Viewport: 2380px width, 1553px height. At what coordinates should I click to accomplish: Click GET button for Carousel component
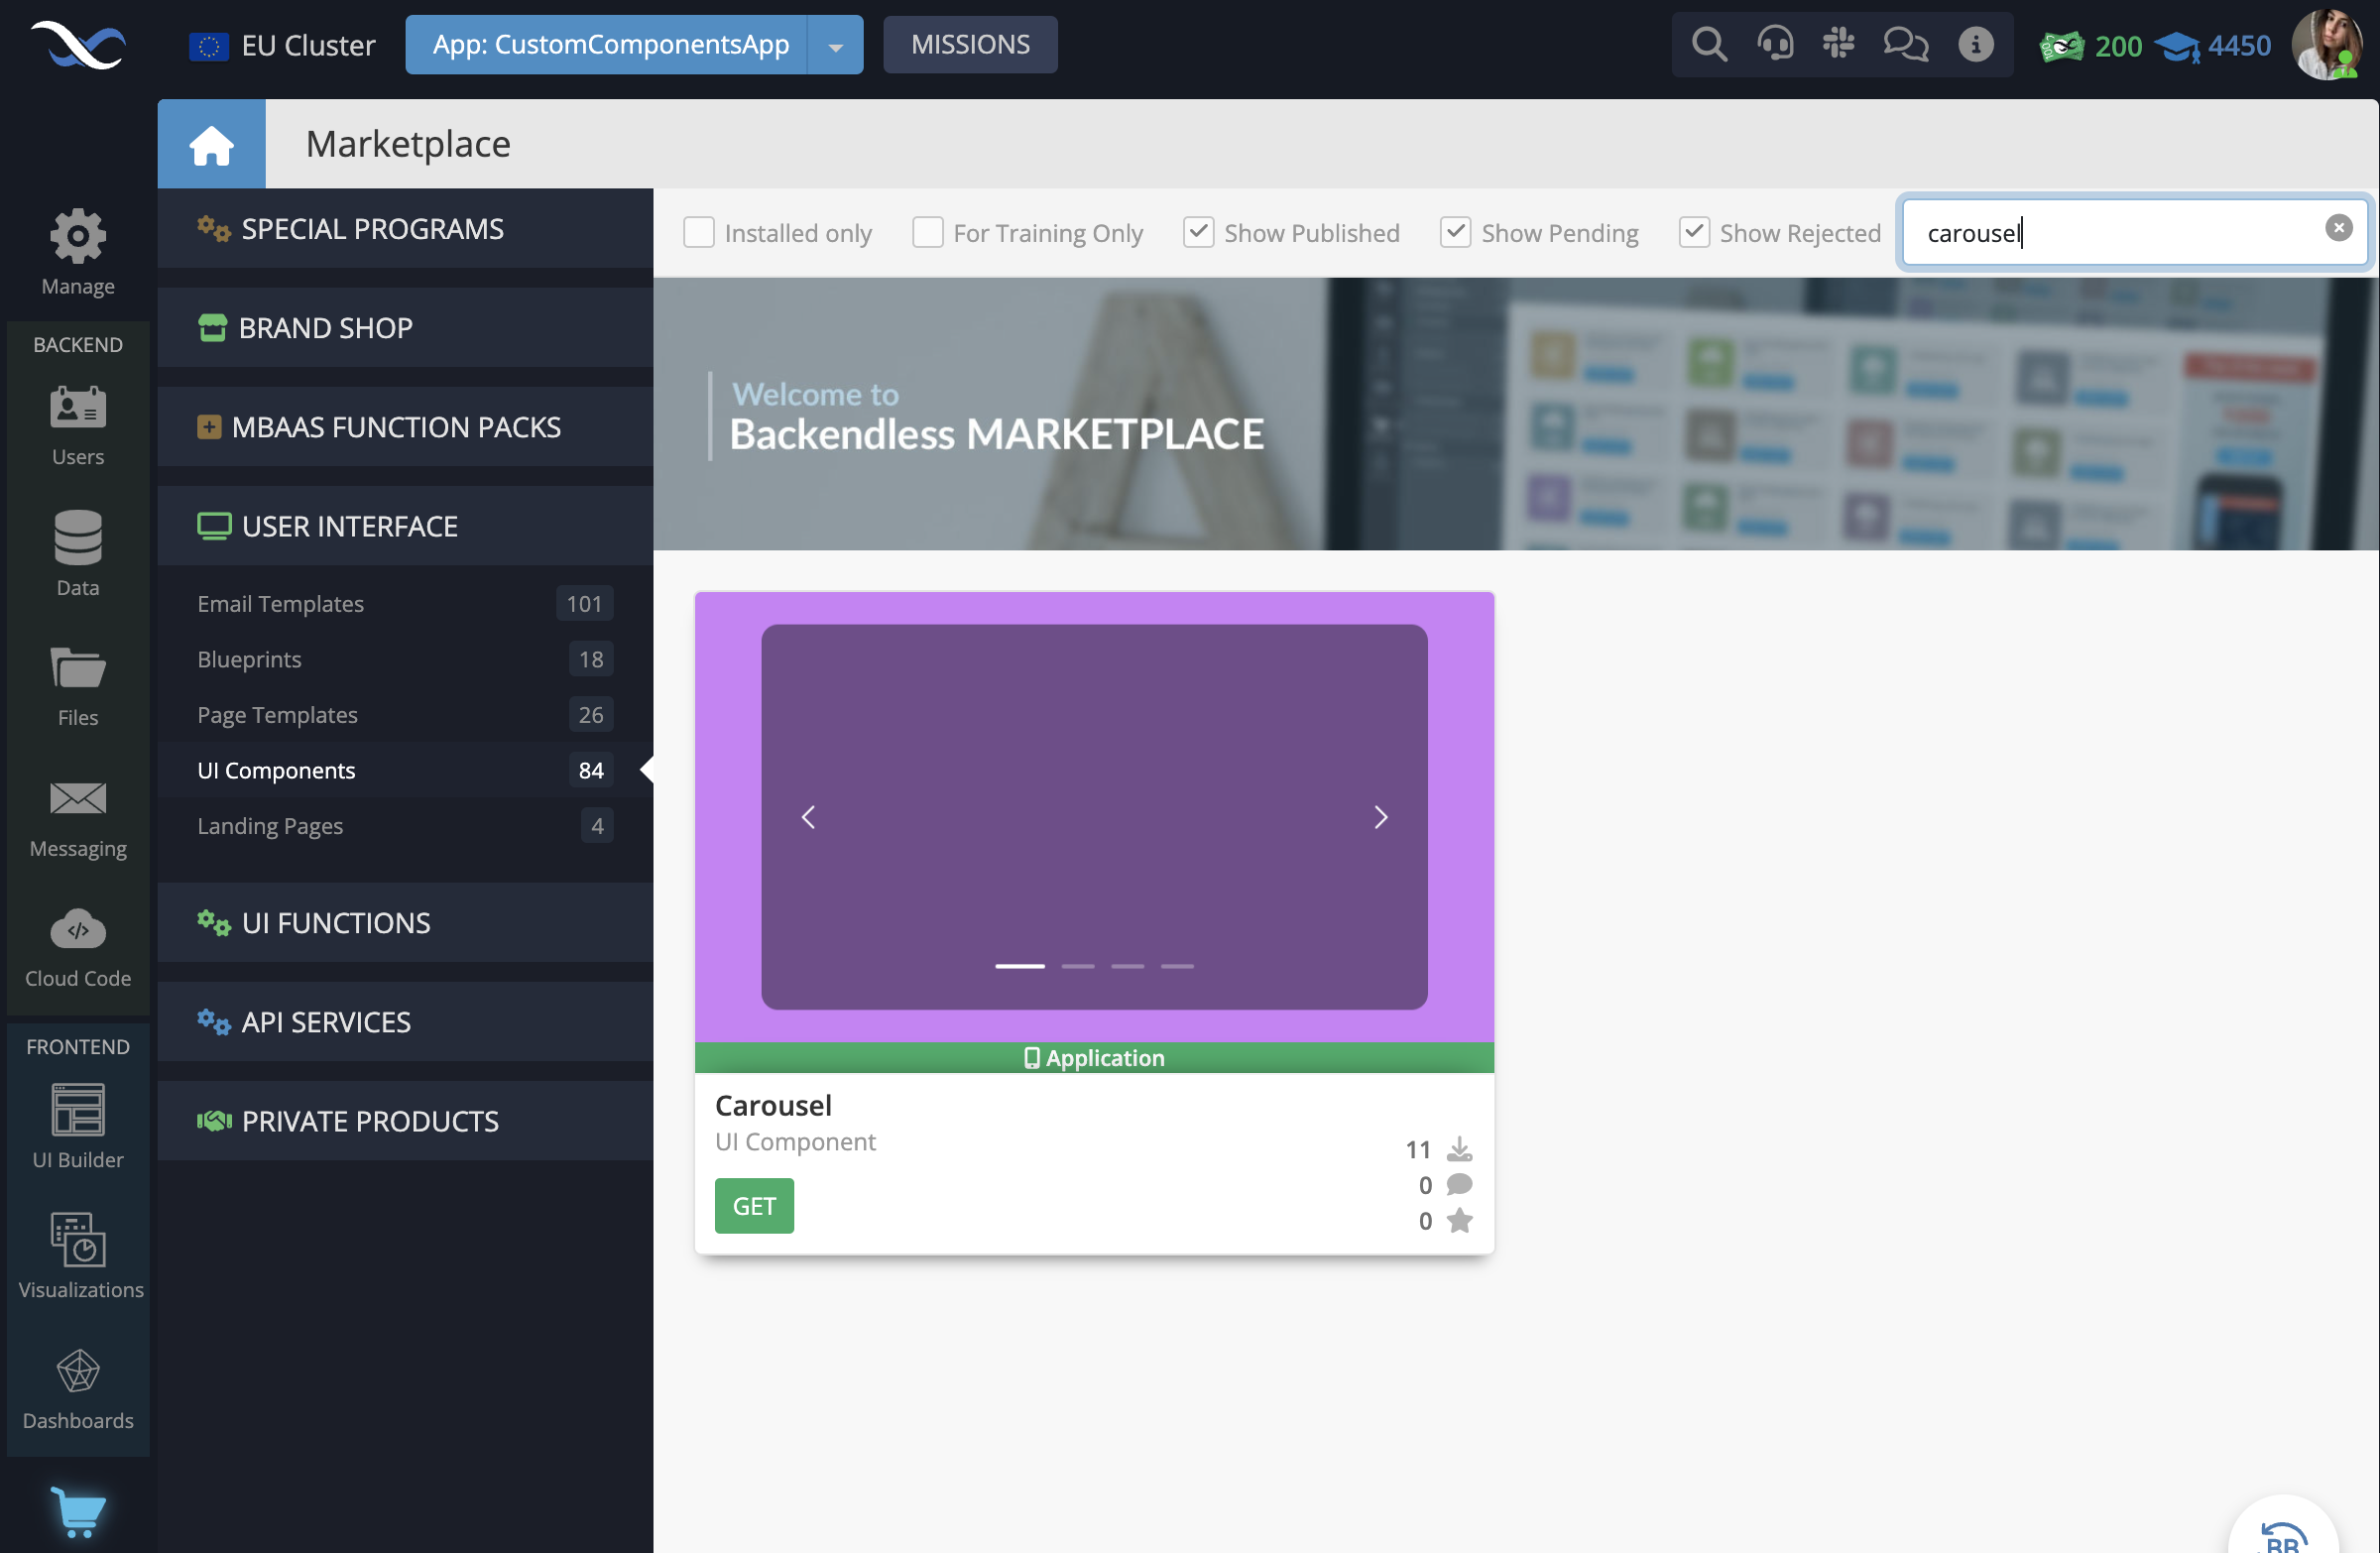pos(753,1204)
